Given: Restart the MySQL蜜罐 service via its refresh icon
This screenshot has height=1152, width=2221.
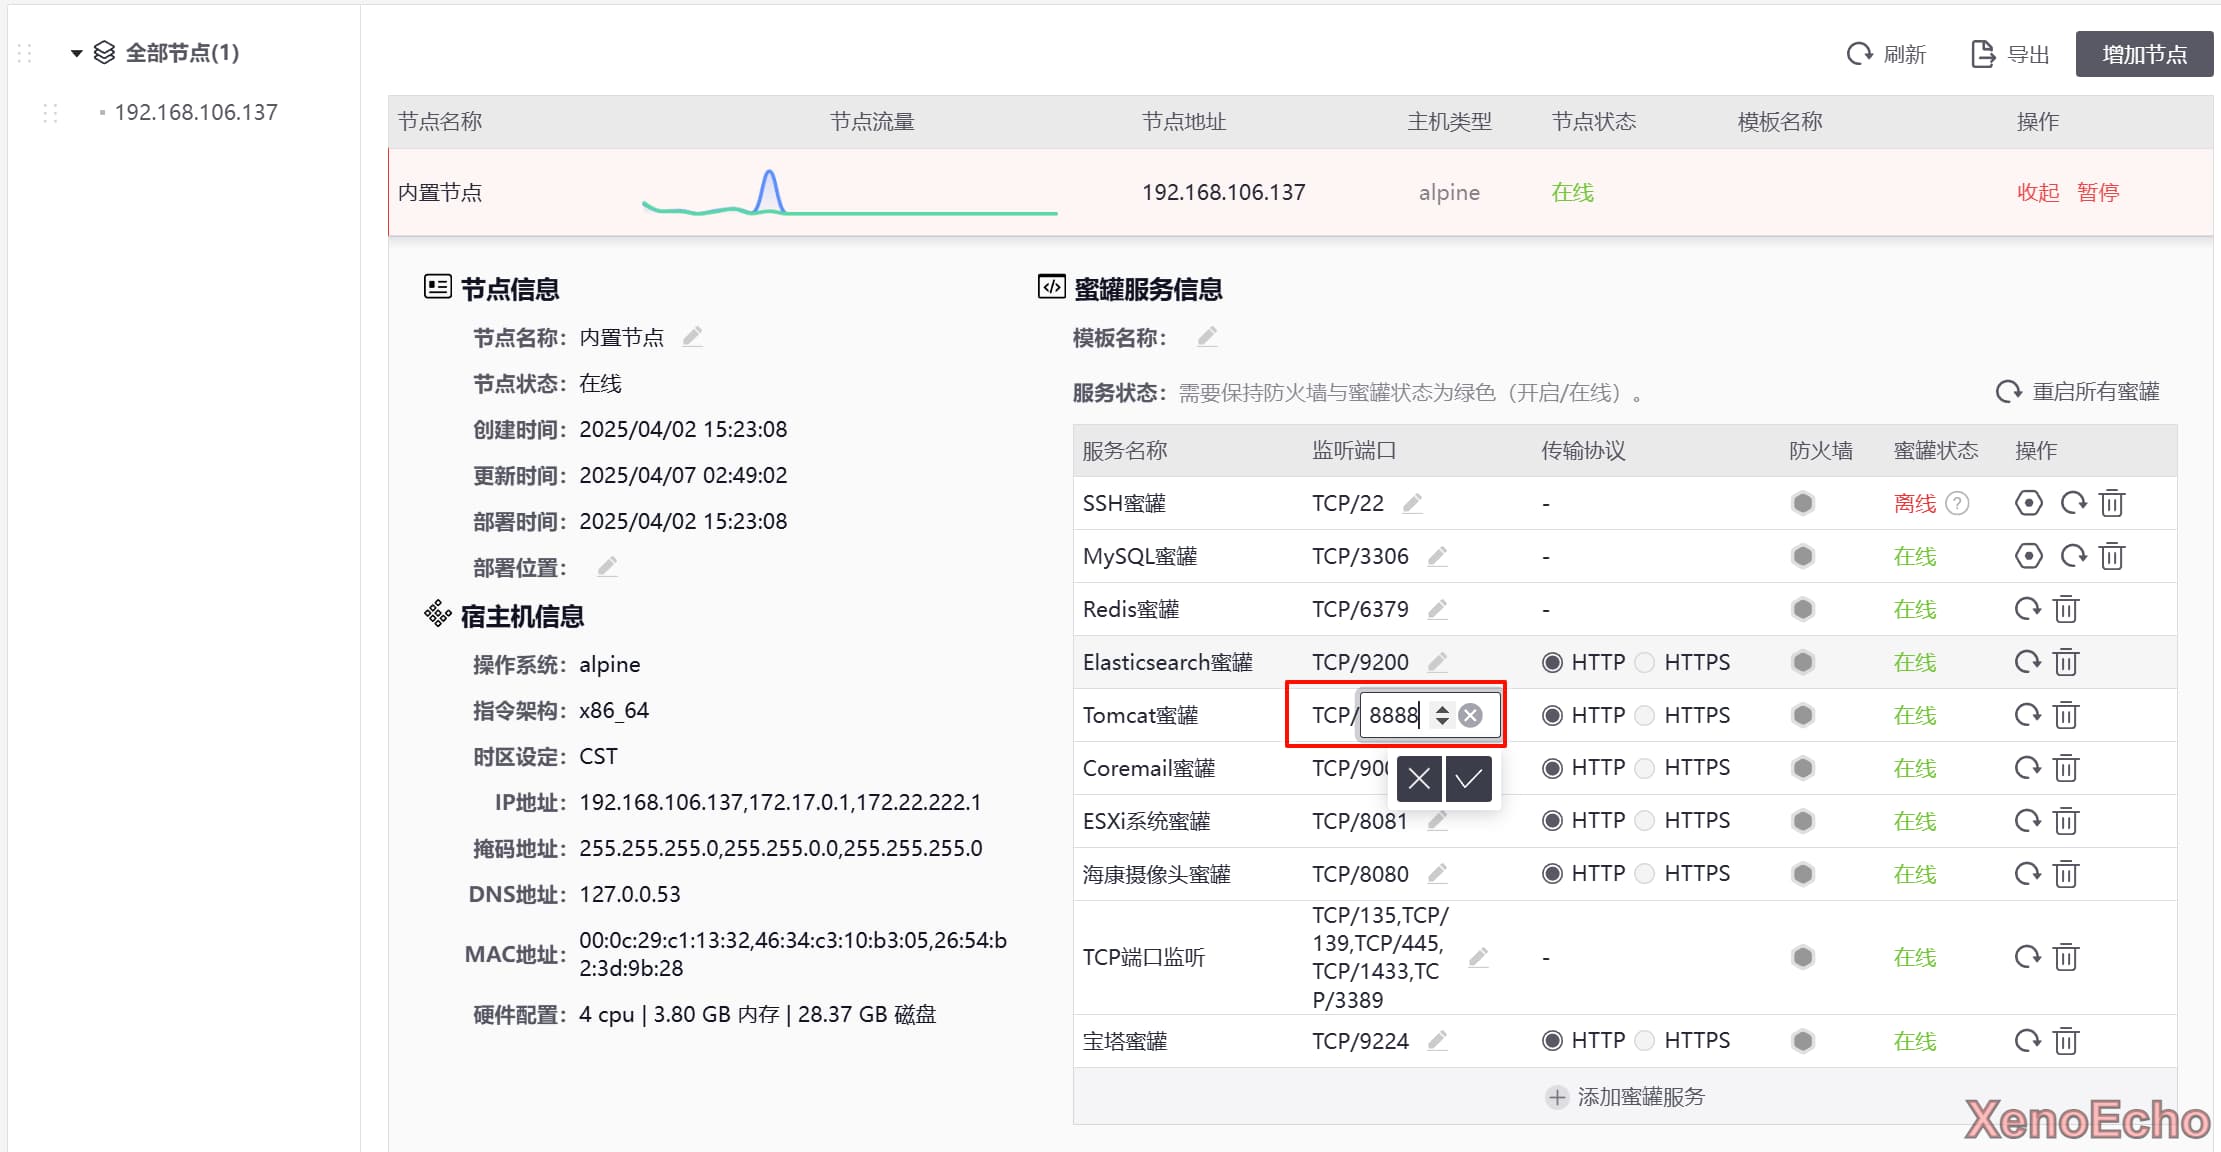Looking at the screenshot, I should click(2073, 556).
